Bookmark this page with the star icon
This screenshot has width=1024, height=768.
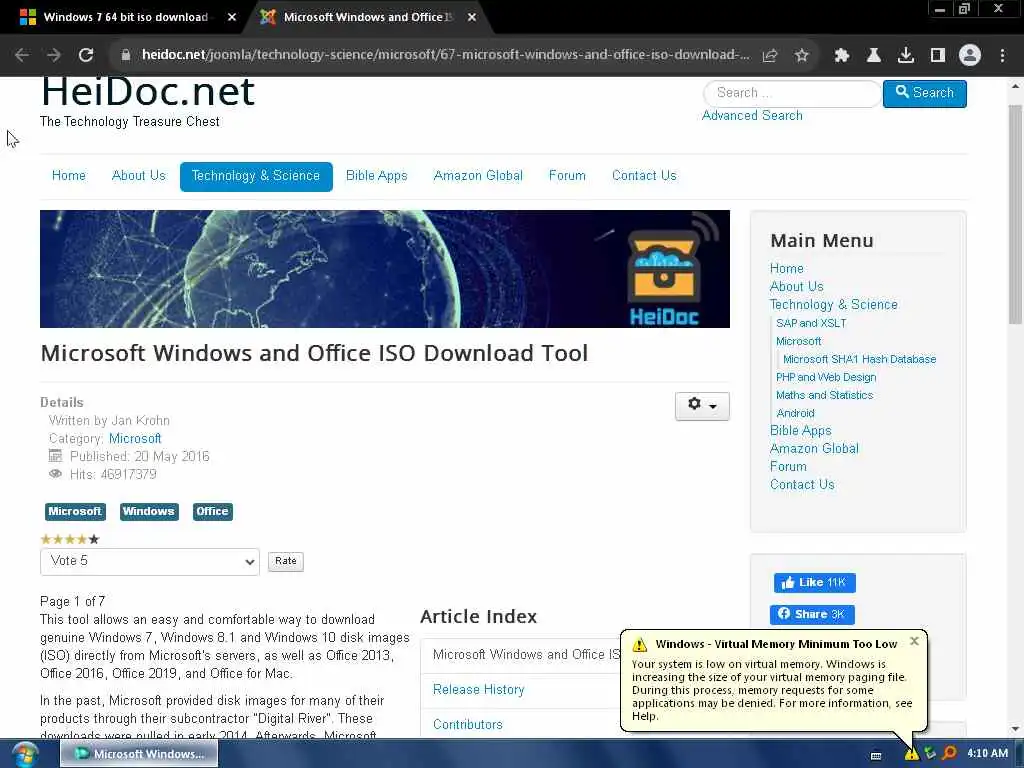[802, 56]
